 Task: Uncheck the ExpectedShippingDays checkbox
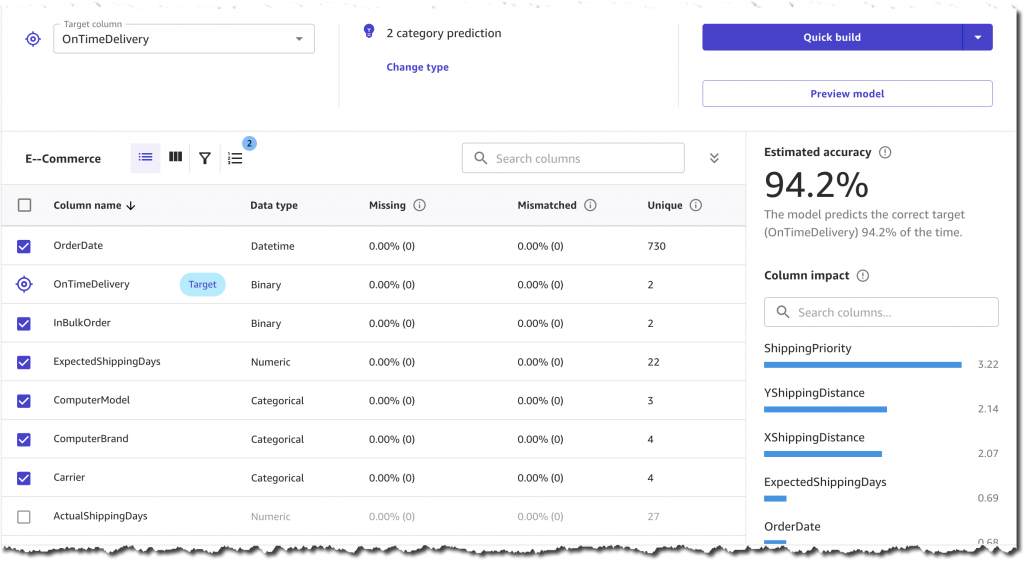pos(24,362)
